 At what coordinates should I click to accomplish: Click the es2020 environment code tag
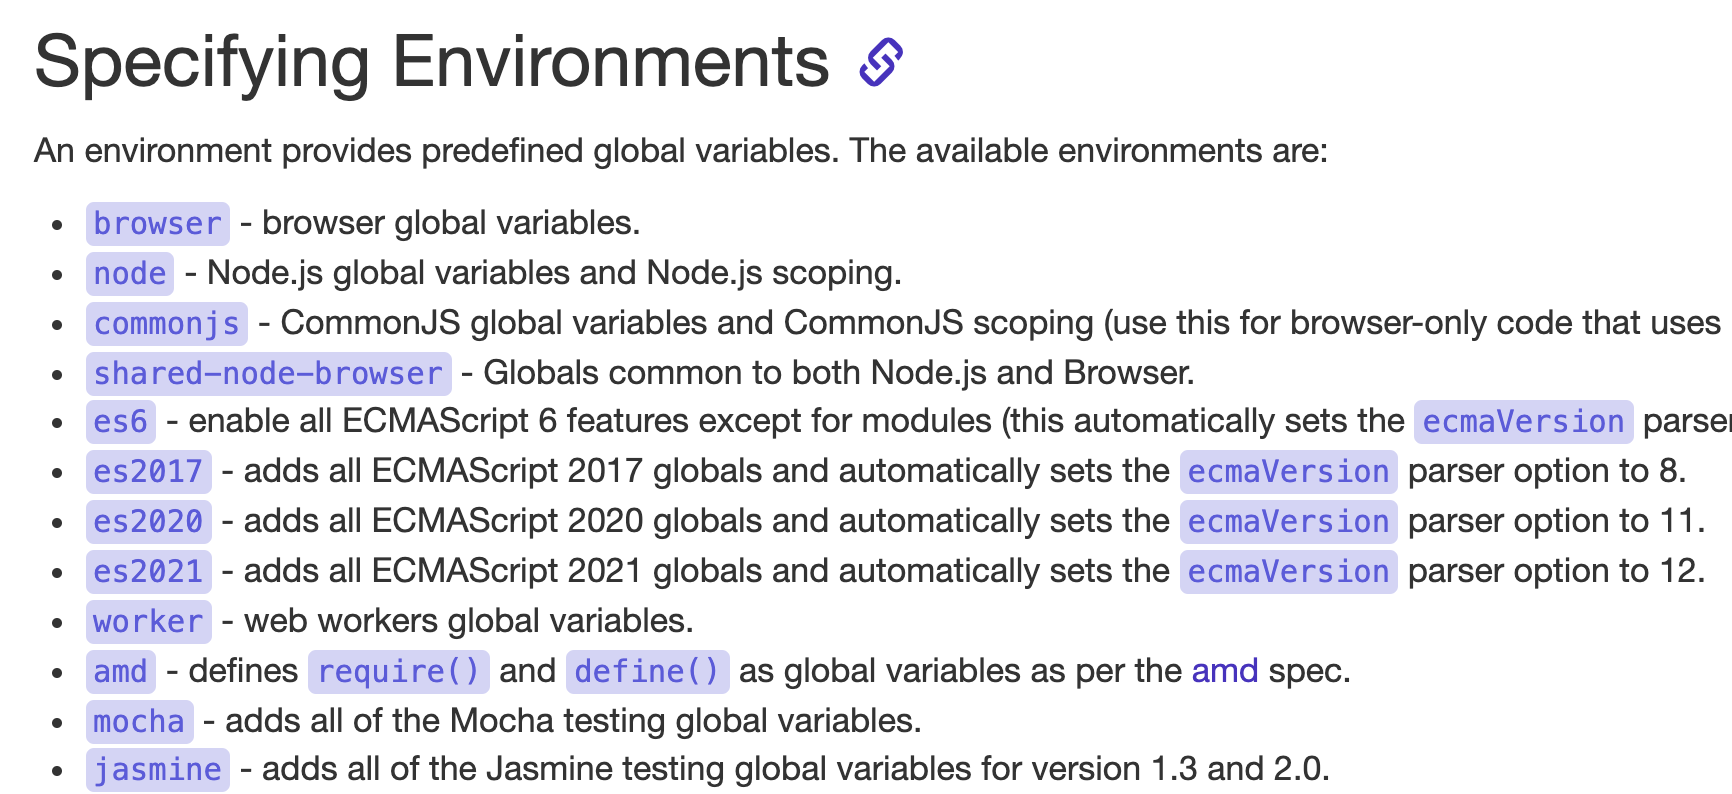click(148, 521)
